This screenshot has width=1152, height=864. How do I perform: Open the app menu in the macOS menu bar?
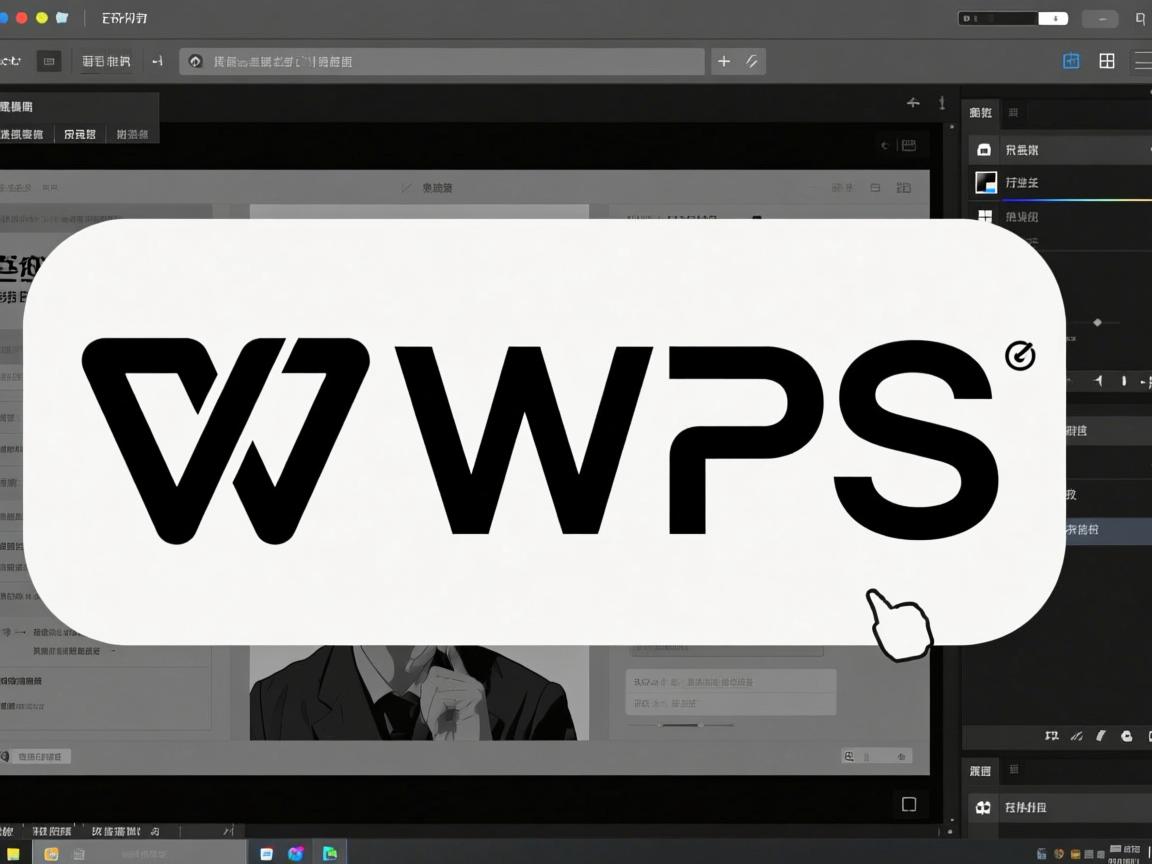point(122,17)
